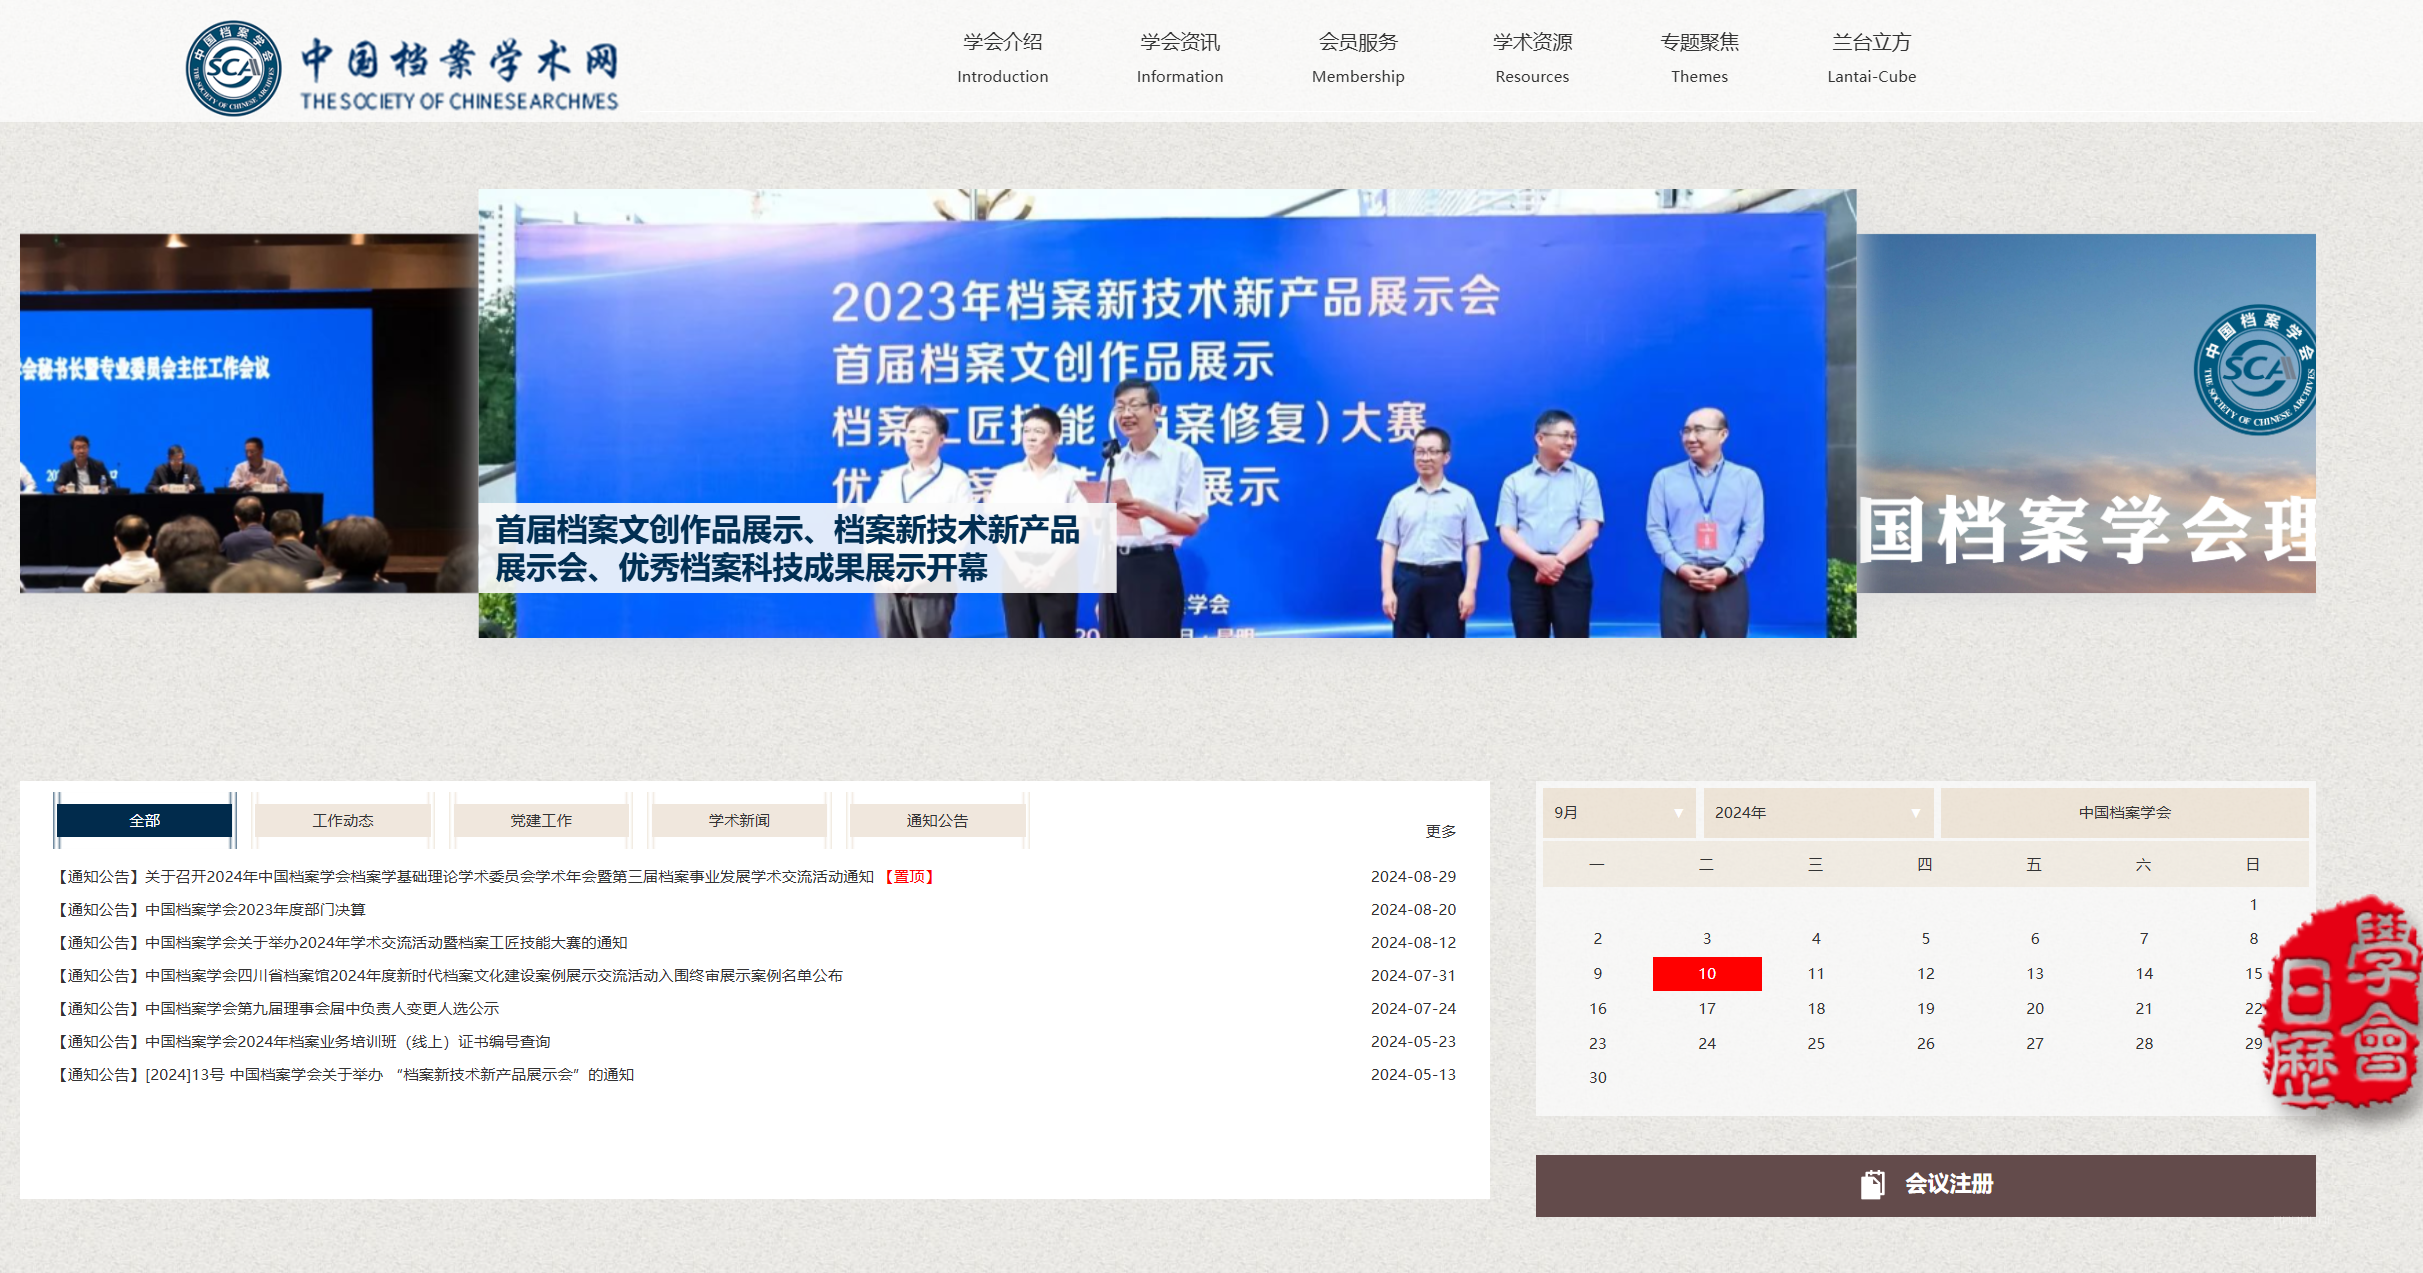Open the 中国档案学会2023年度部门决算 notice
This screenshot has width=2423, height=1273.
(x=211, y=909)
